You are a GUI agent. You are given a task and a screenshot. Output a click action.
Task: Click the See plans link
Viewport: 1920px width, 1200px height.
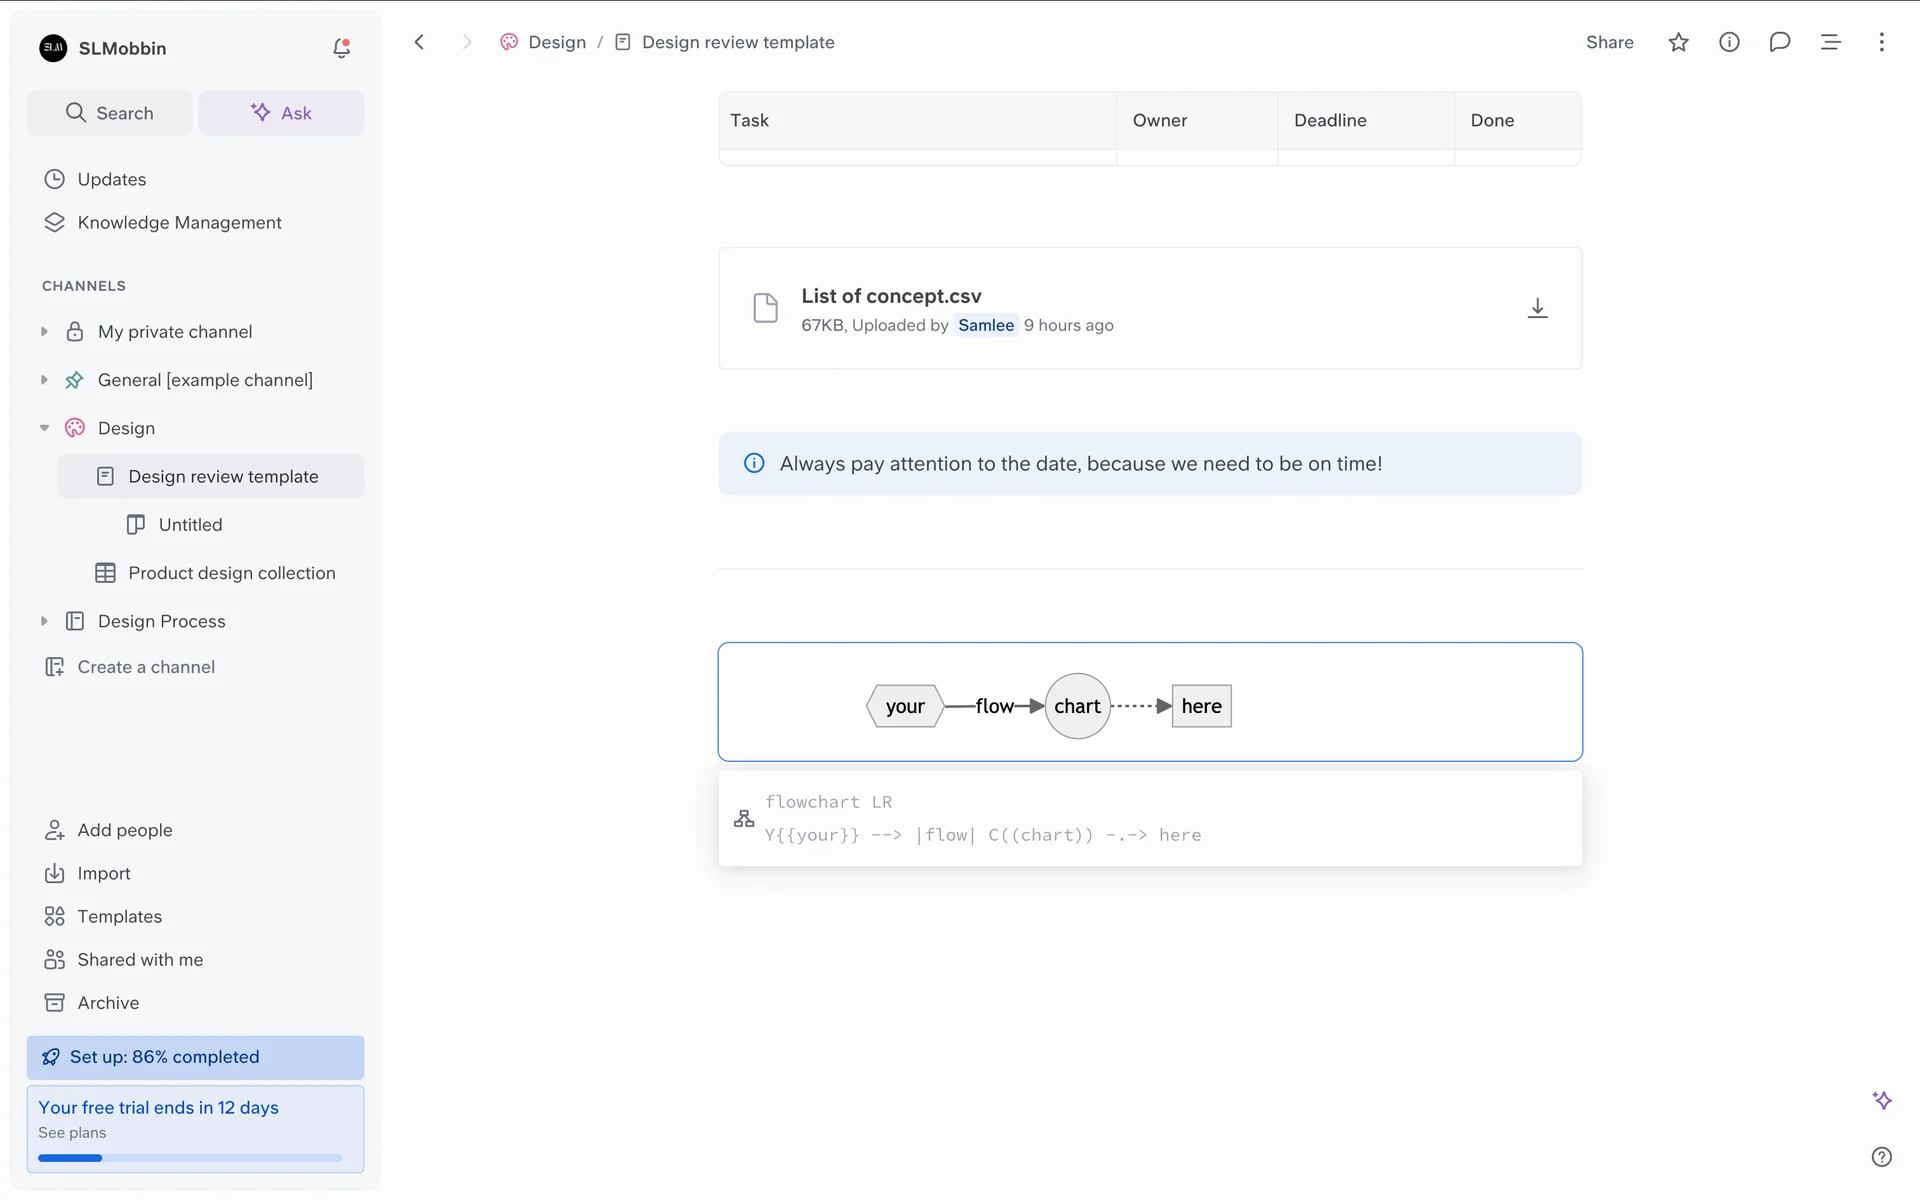point(72,1133)
